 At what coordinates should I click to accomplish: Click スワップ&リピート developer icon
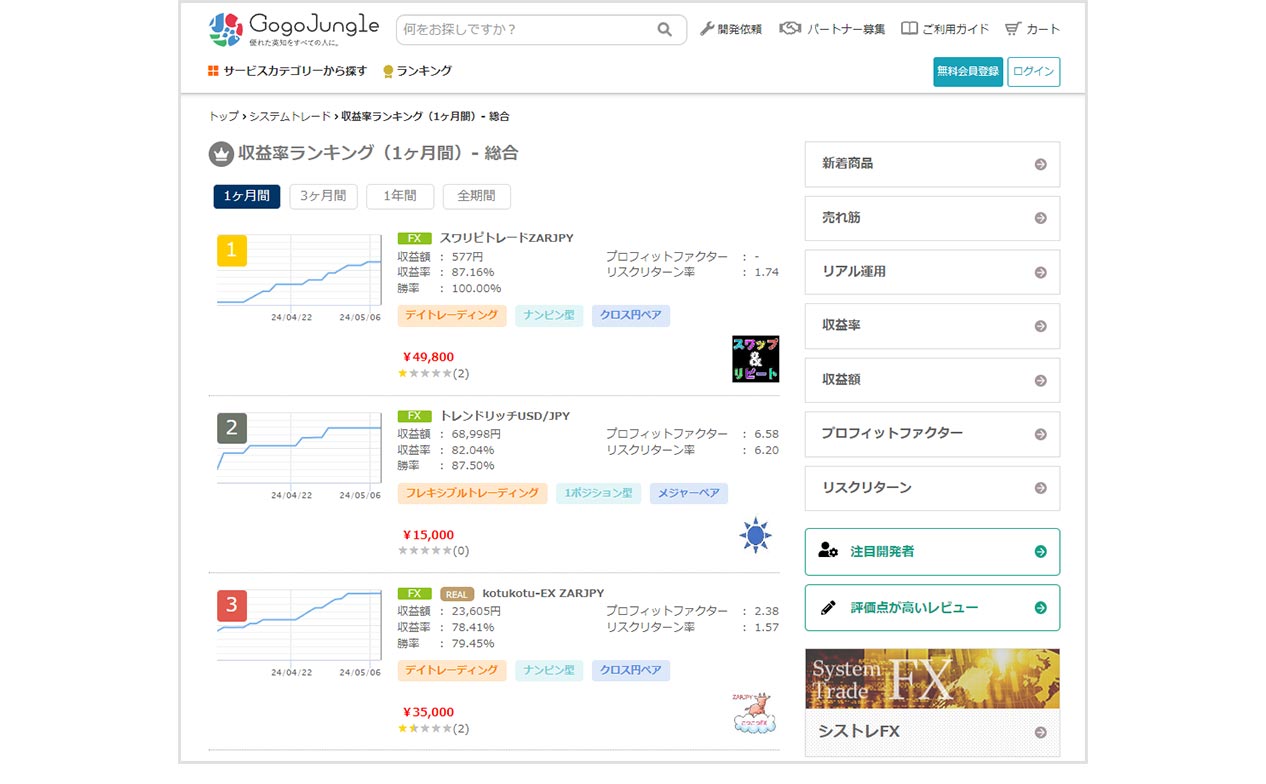click(x=756, y=359)
